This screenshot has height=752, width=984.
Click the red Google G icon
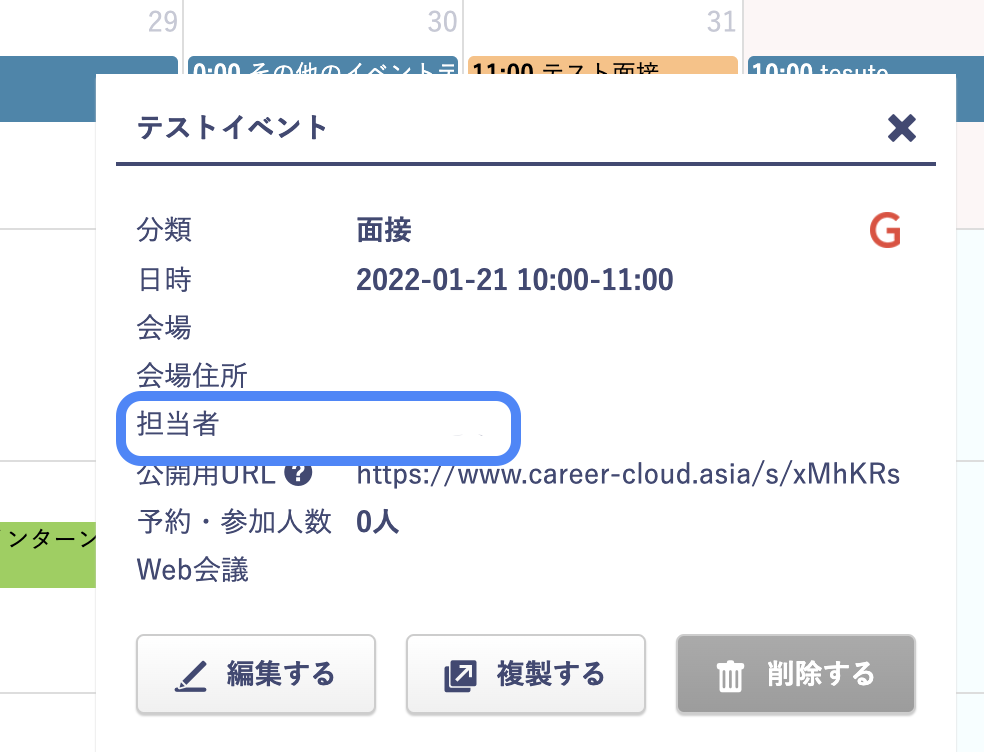coord(885,231)
